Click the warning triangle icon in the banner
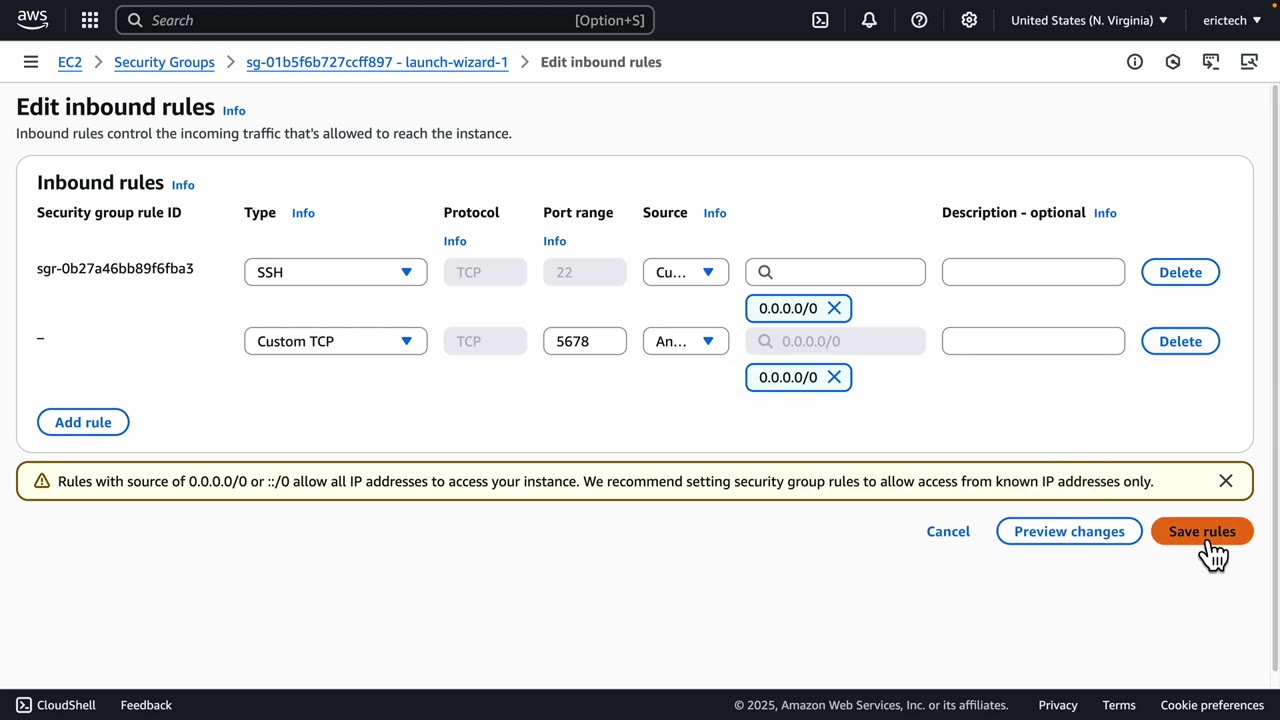1280x720 pixels. coord(42,481)
